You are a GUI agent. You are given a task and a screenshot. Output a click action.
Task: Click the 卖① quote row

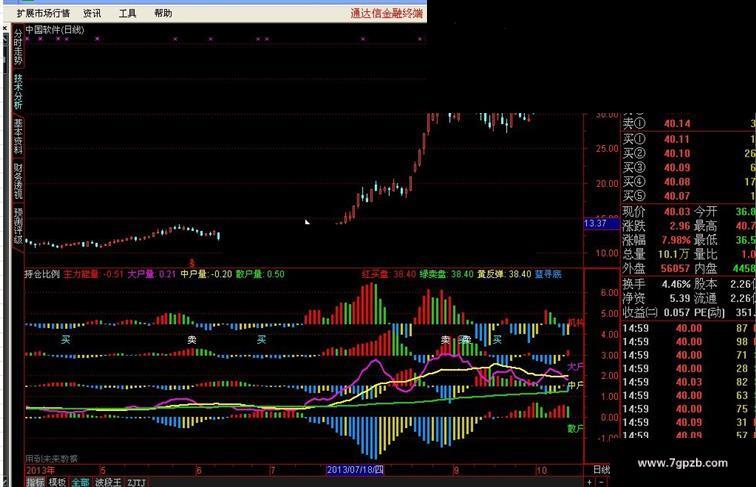688,123
